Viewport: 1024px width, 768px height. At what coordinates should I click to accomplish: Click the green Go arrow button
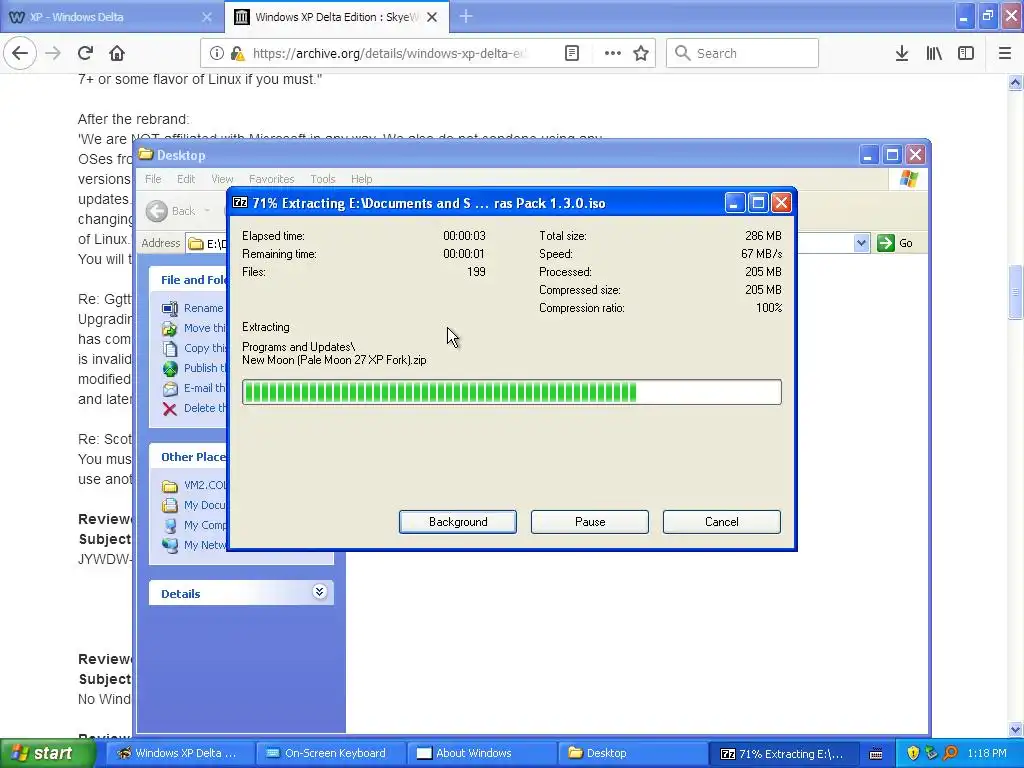(886, 244)
